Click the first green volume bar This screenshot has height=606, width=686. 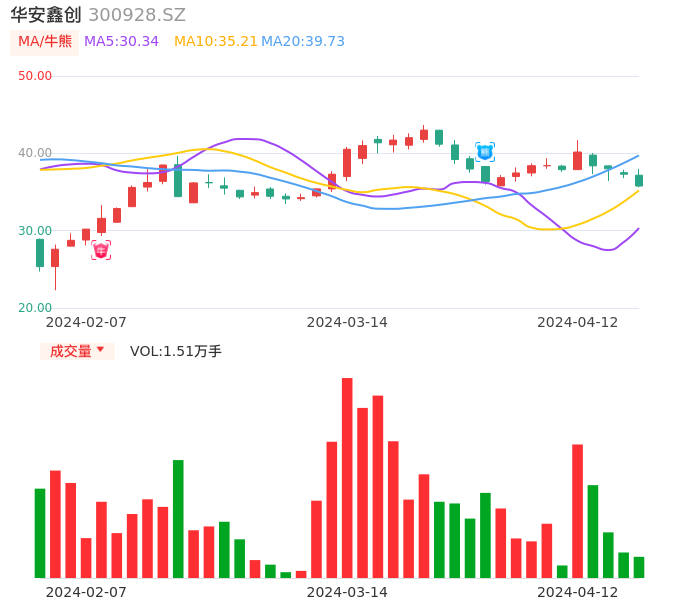click(x=40, y=533)
